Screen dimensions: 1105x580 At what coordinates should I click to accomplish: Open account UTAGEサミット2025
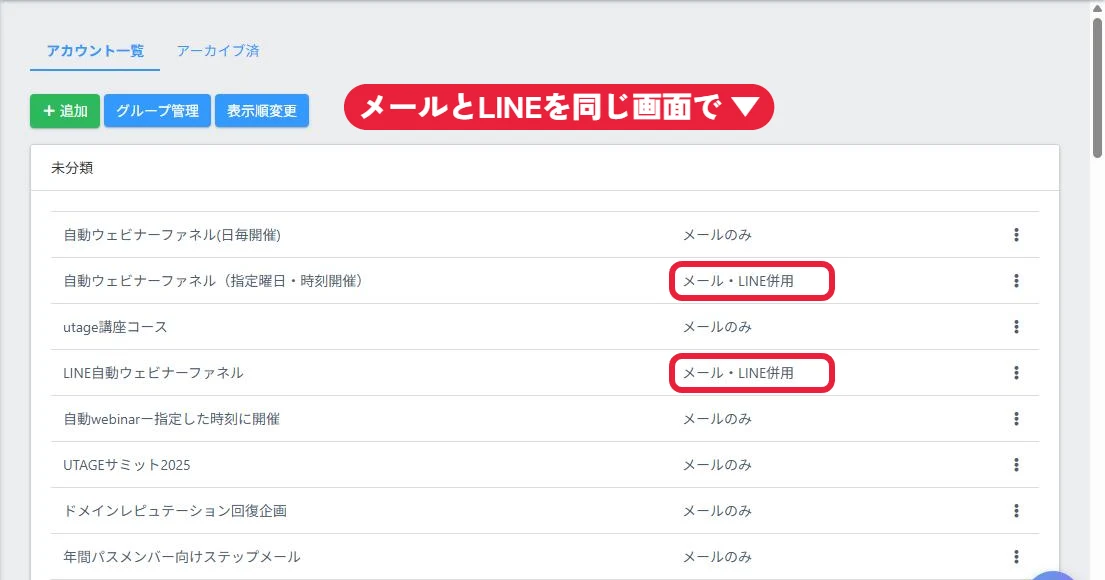pos(127,465)
